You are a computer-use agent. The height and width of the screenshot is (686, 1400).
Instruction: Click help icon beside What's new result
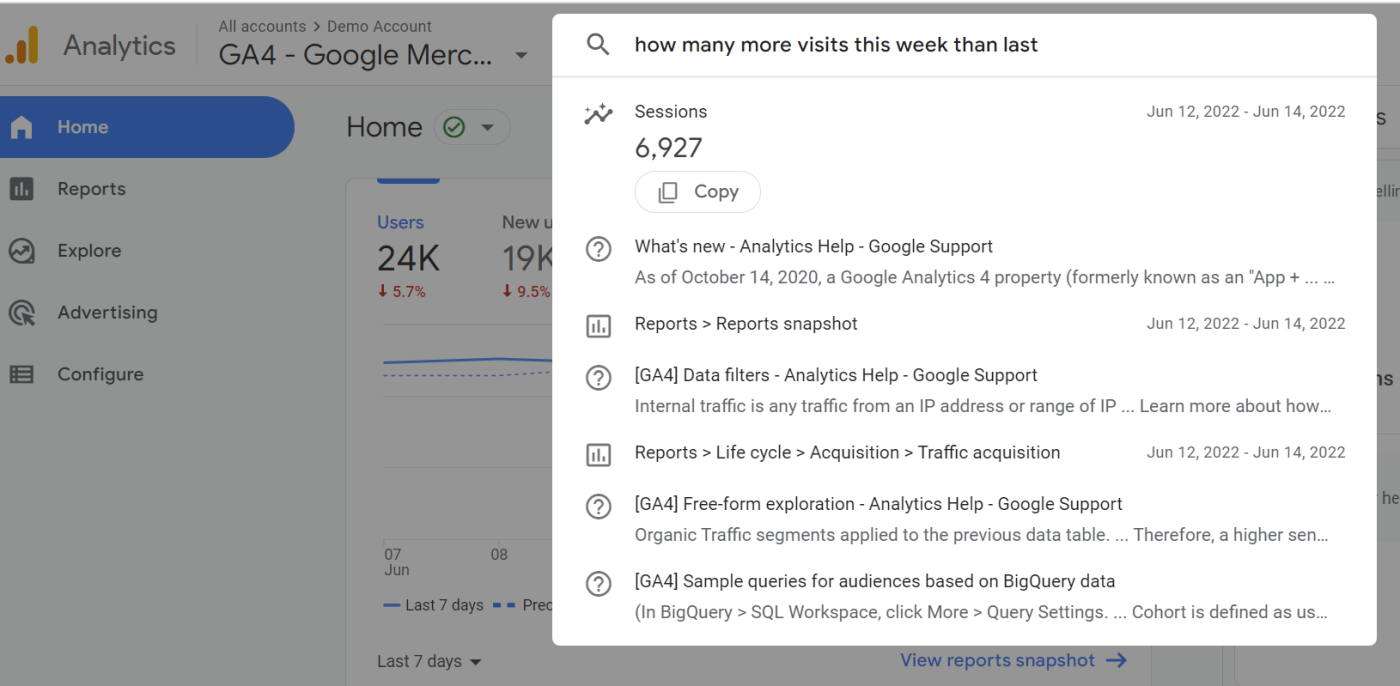598,249
